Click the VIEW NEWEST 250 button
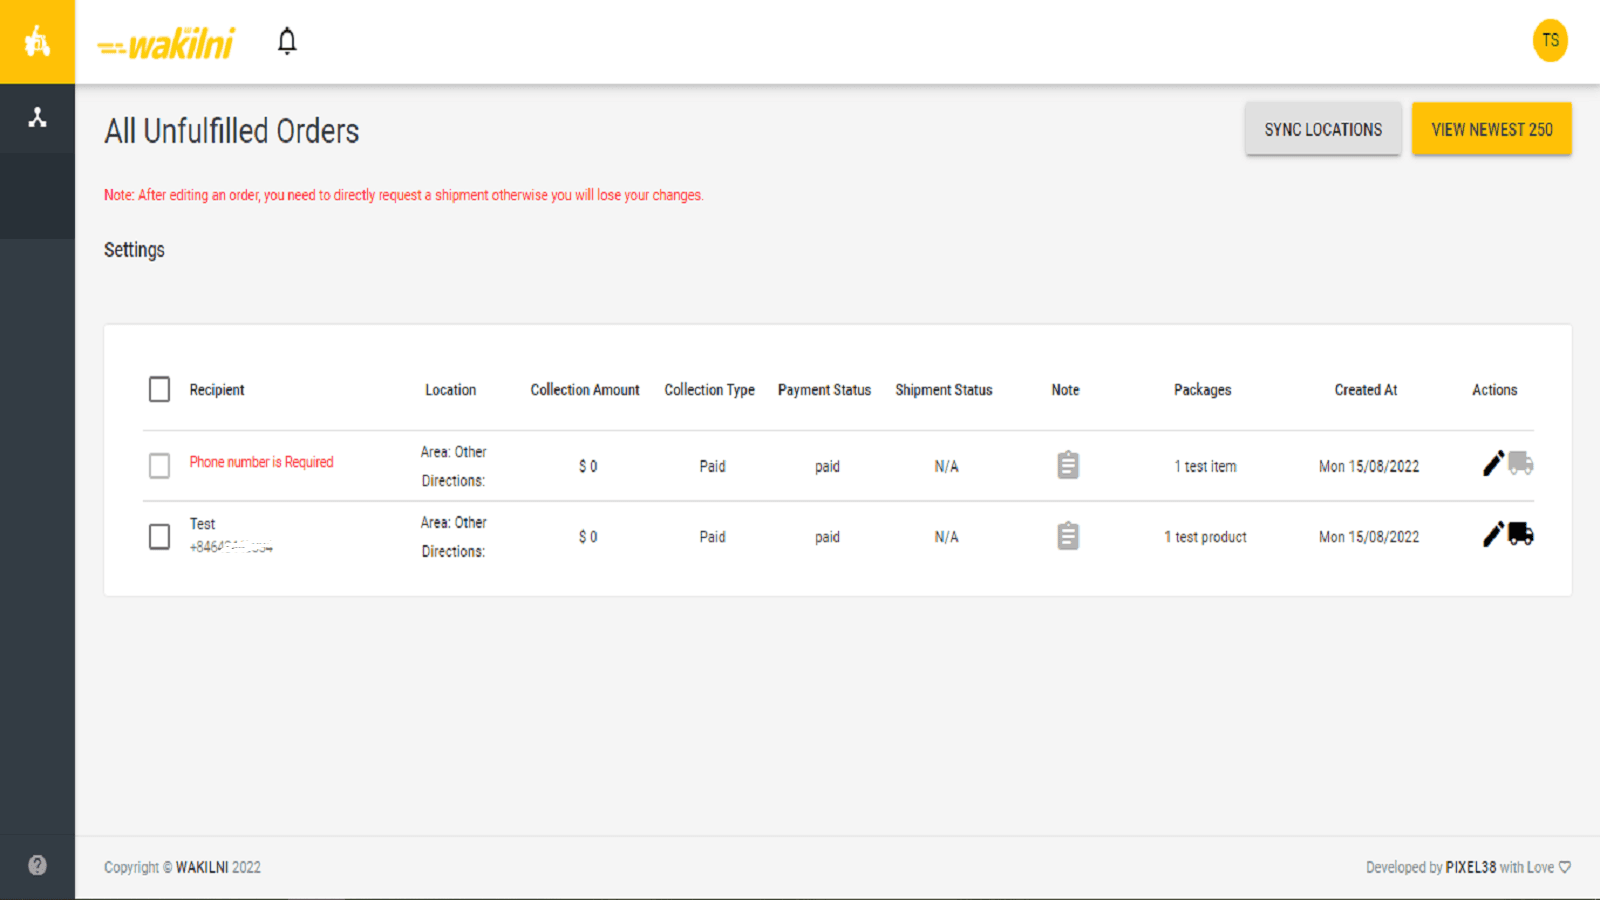Image resolution: width=1600 pixels, height=900 pixels. 1491,128
